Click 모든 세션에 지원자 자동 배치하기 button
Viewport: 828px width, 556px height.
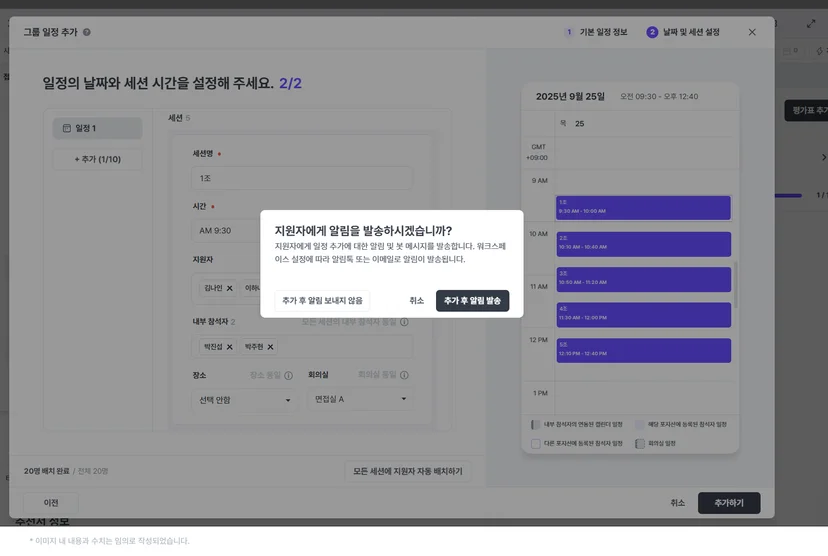[408, 471]
